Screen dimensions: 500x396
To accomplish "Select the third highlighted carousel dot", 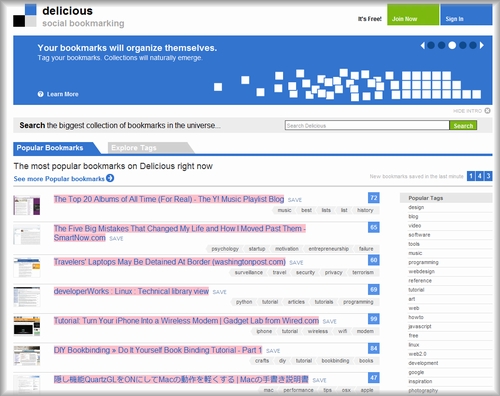I will pyautogui.click(x=452, y=45).
